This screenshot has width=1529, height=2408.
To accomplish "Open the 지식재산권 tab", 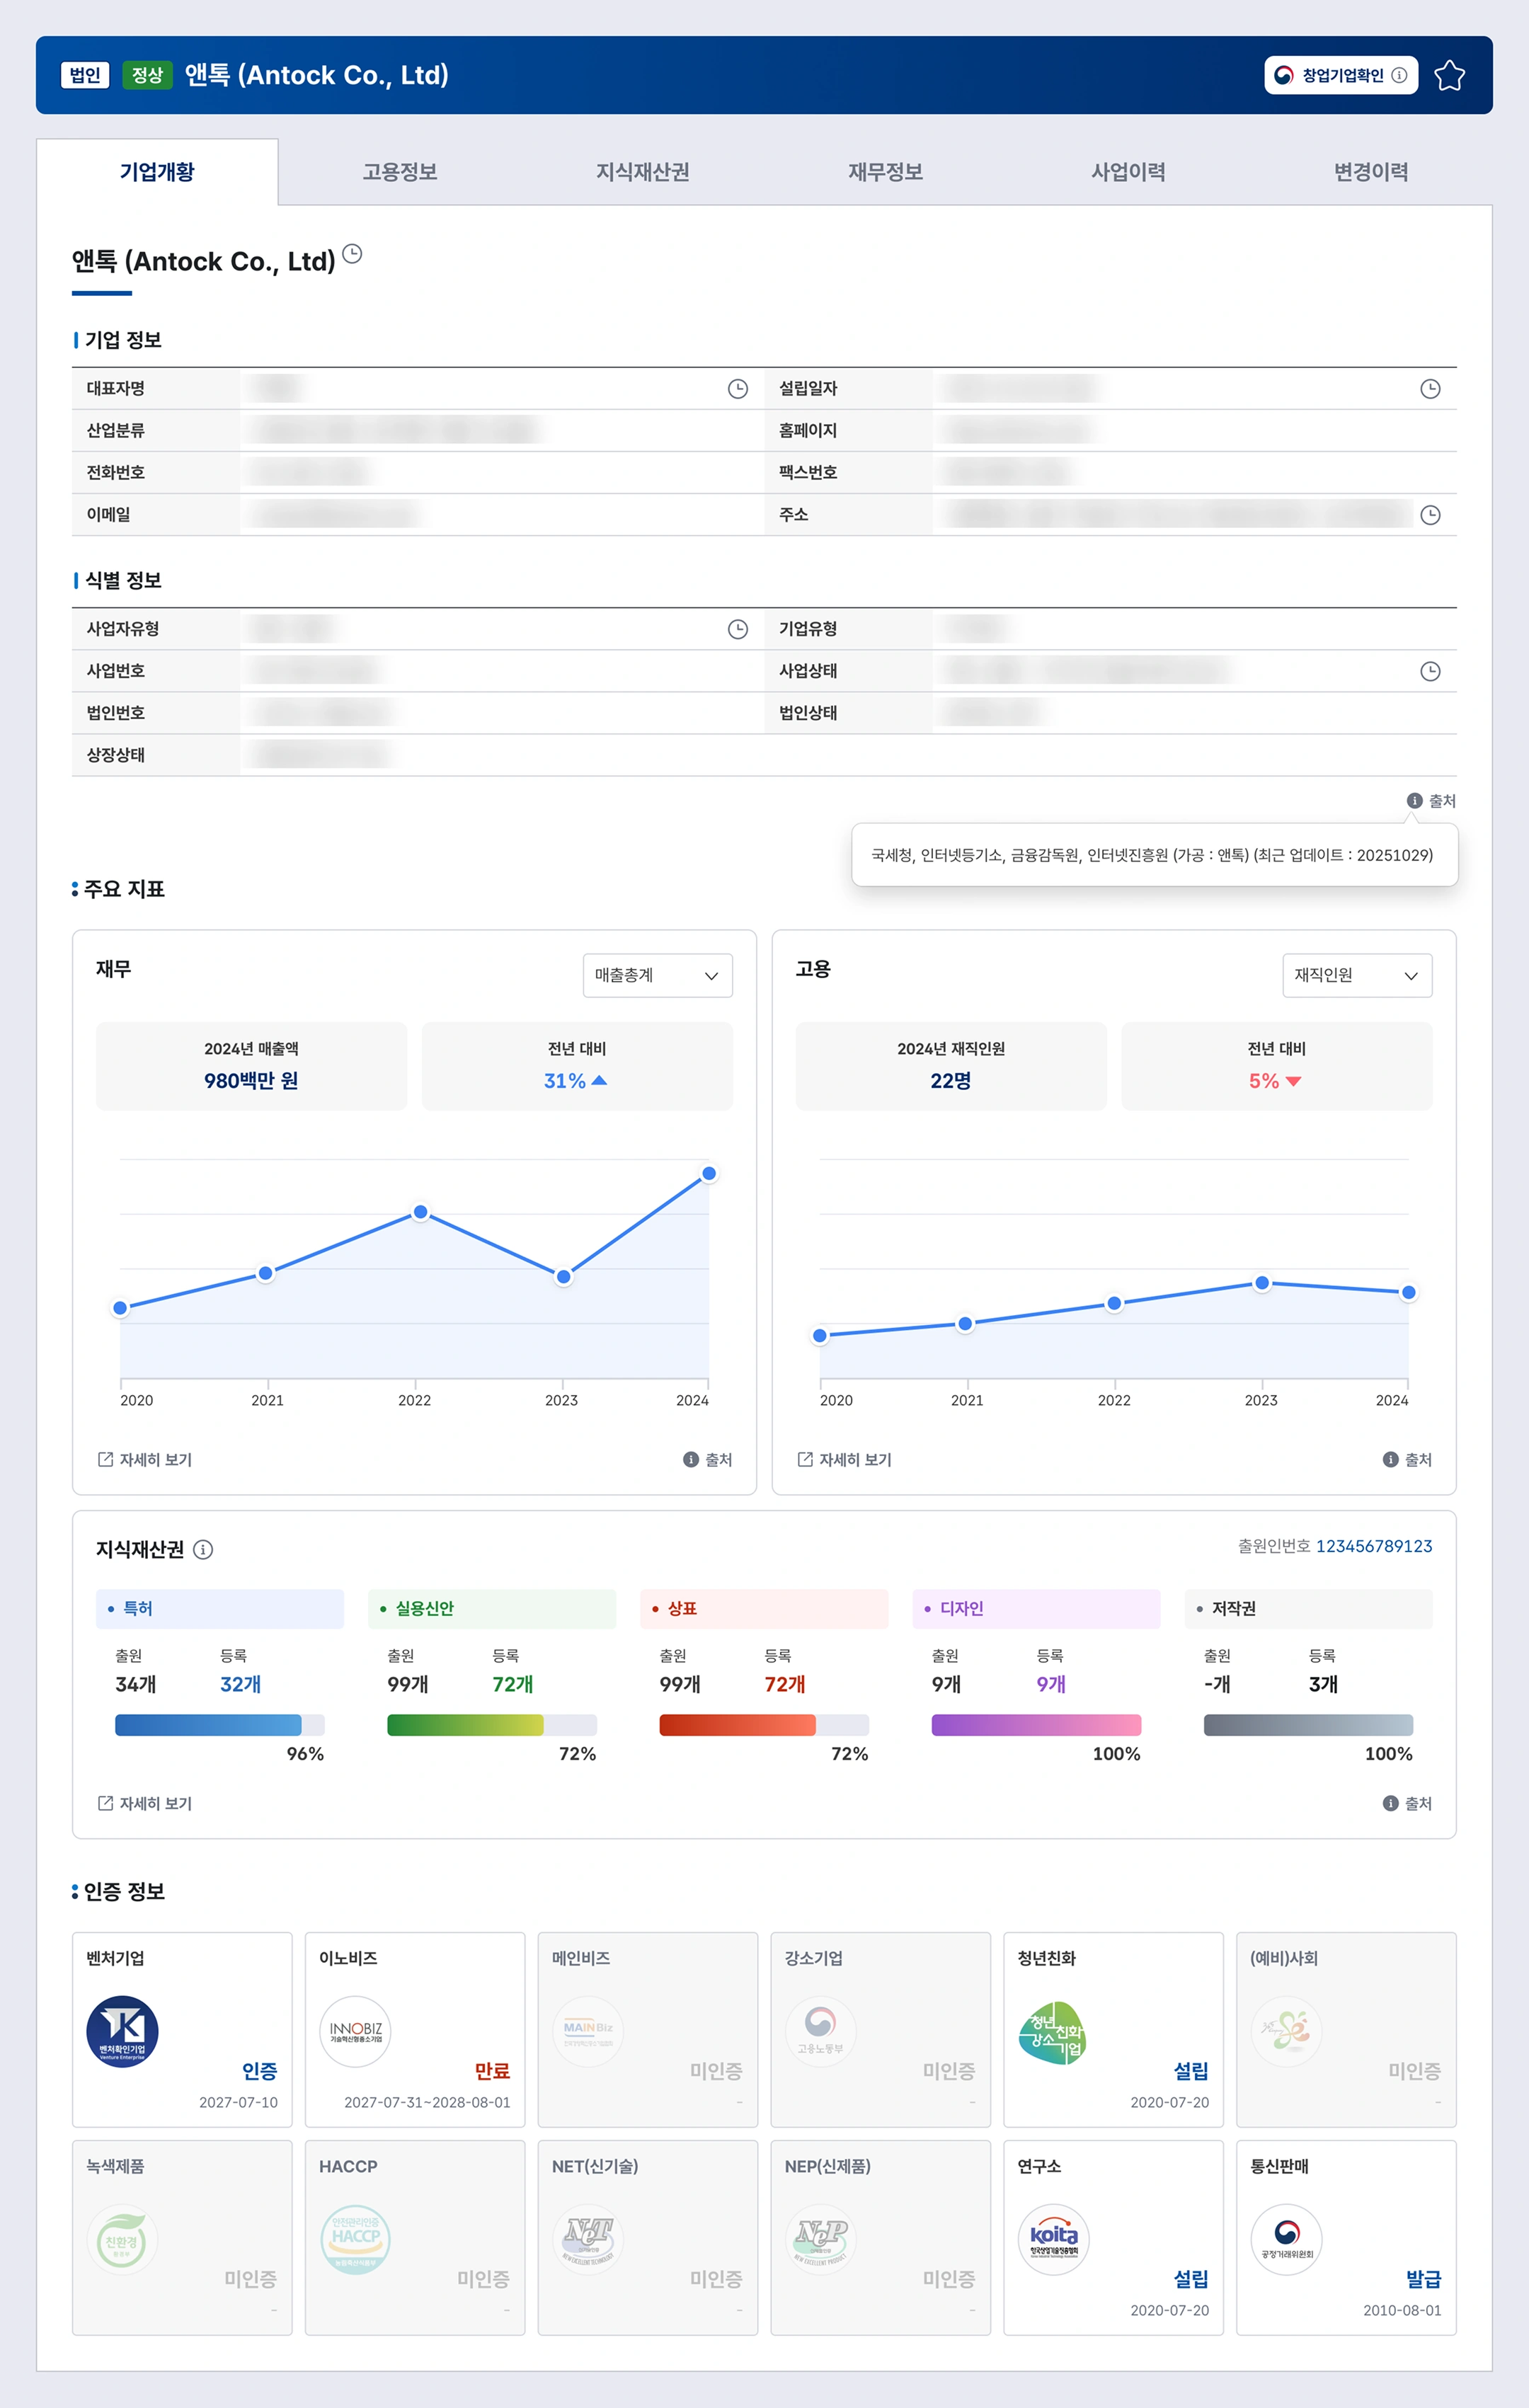I will tap(643, 172).
